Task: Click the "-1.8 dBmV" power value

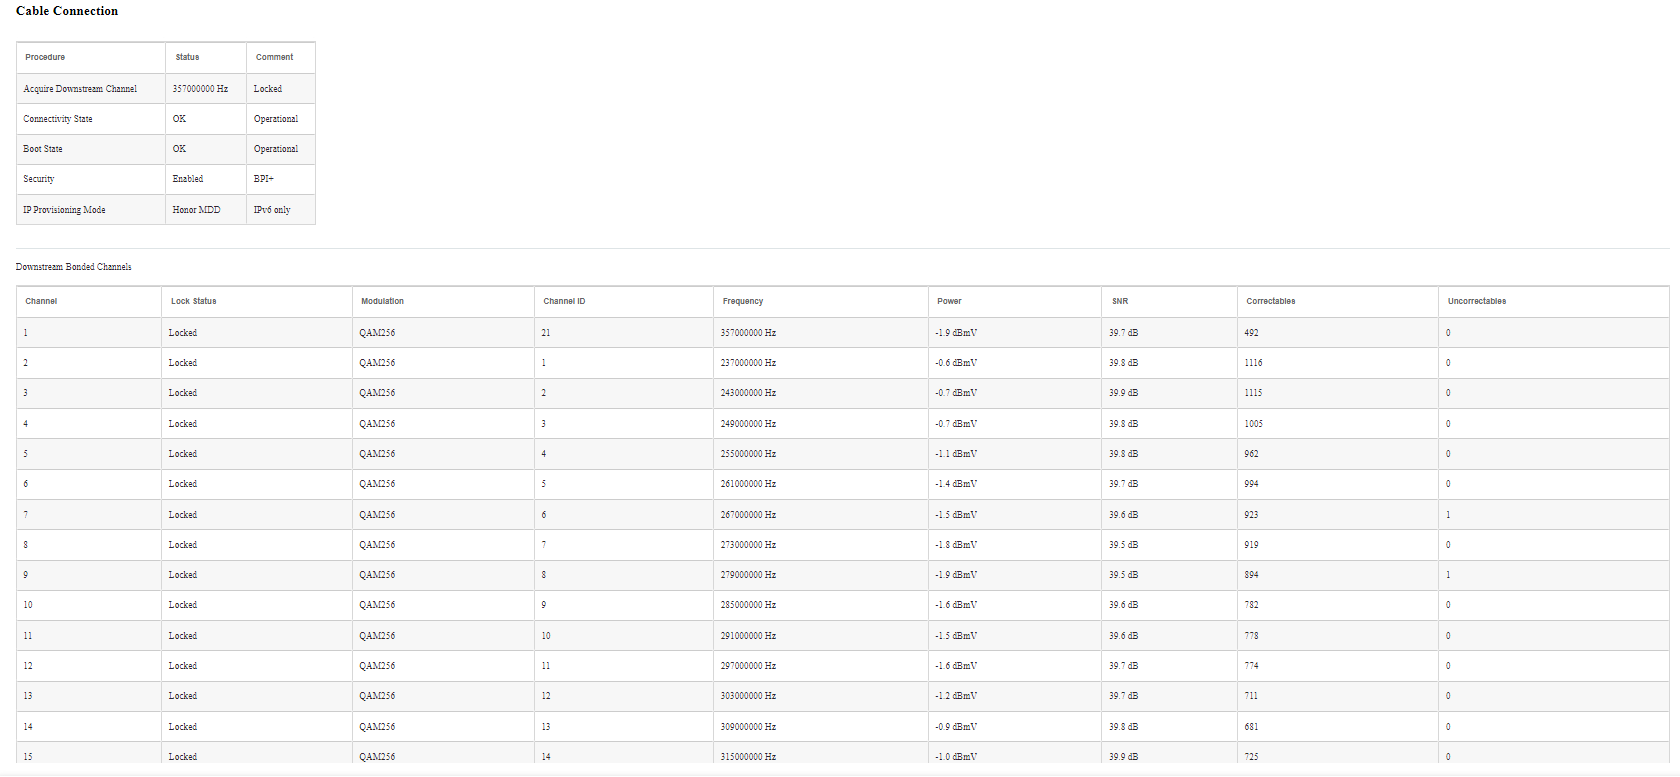Action: click(956, 545)
